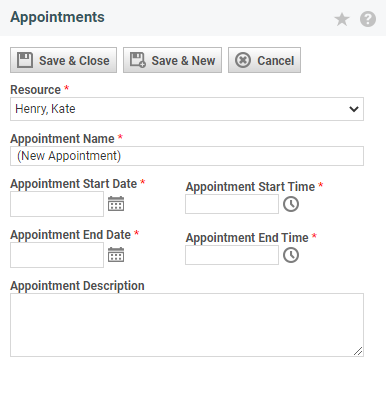Open calendar picker for Appointment Start Date

[116, 204]
